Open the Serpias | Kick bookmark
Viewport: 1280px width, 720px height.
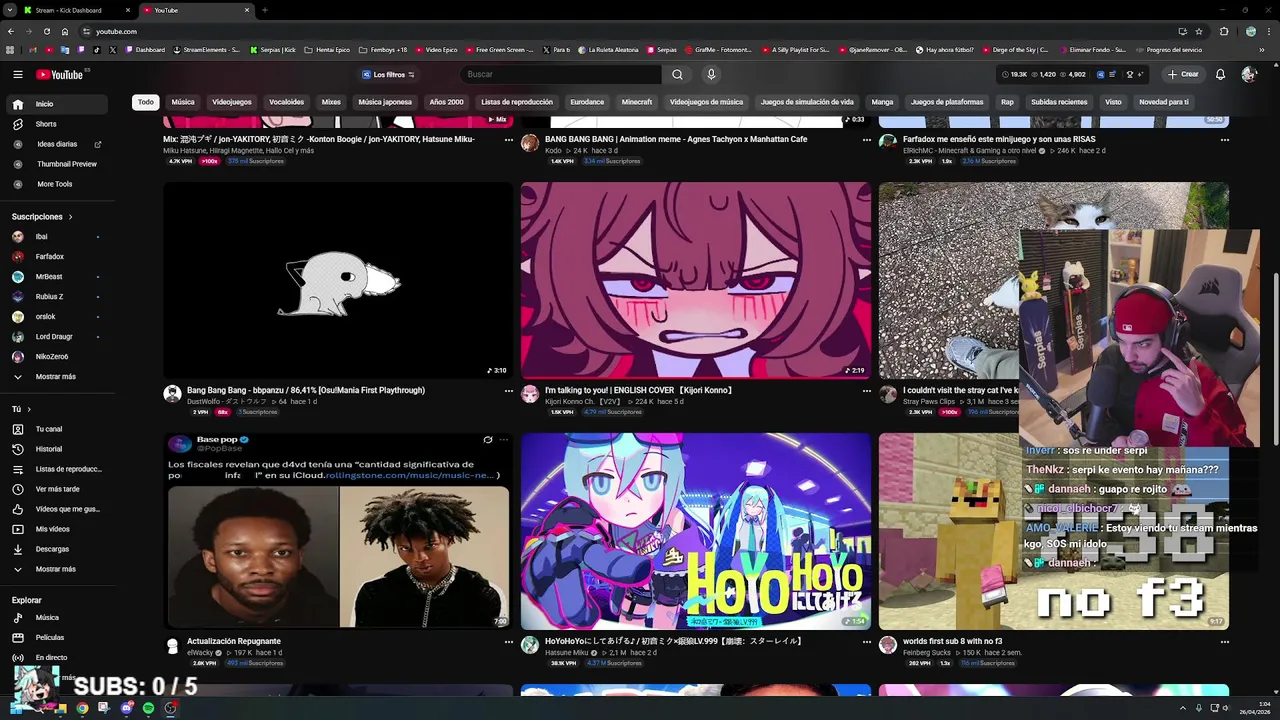[273, 49]
